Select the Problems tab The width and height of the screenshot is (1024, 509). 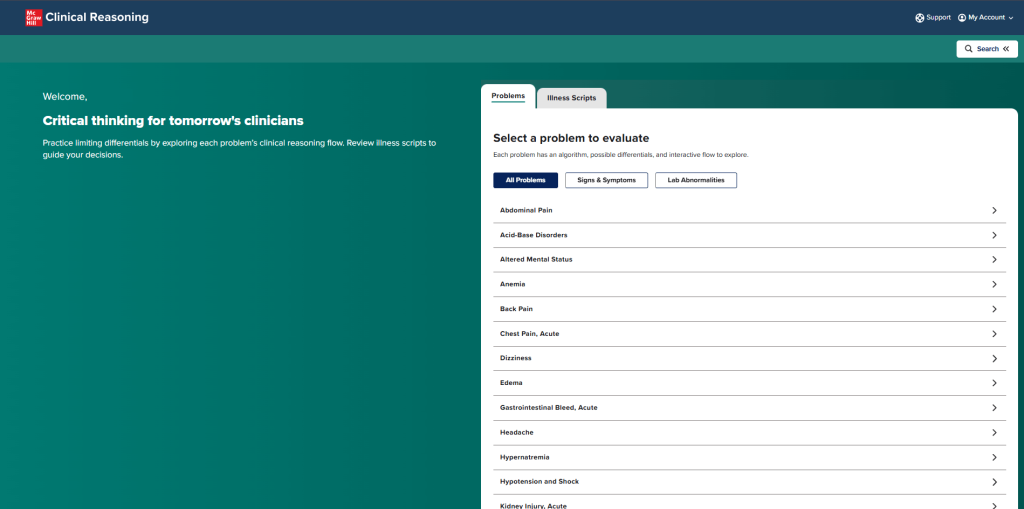pyautogui.click(x=508, y=96)
